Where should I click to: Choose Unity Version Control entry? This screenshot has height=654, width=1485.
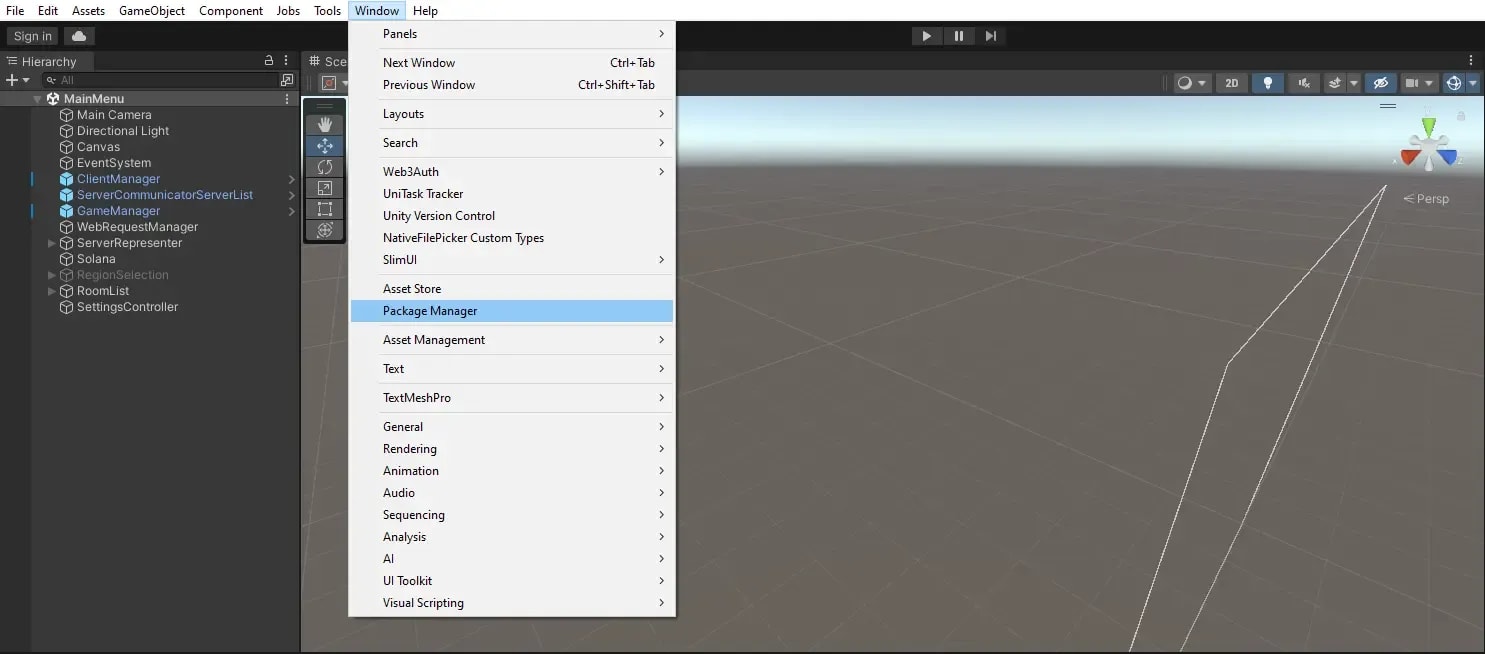pos(512,216)
